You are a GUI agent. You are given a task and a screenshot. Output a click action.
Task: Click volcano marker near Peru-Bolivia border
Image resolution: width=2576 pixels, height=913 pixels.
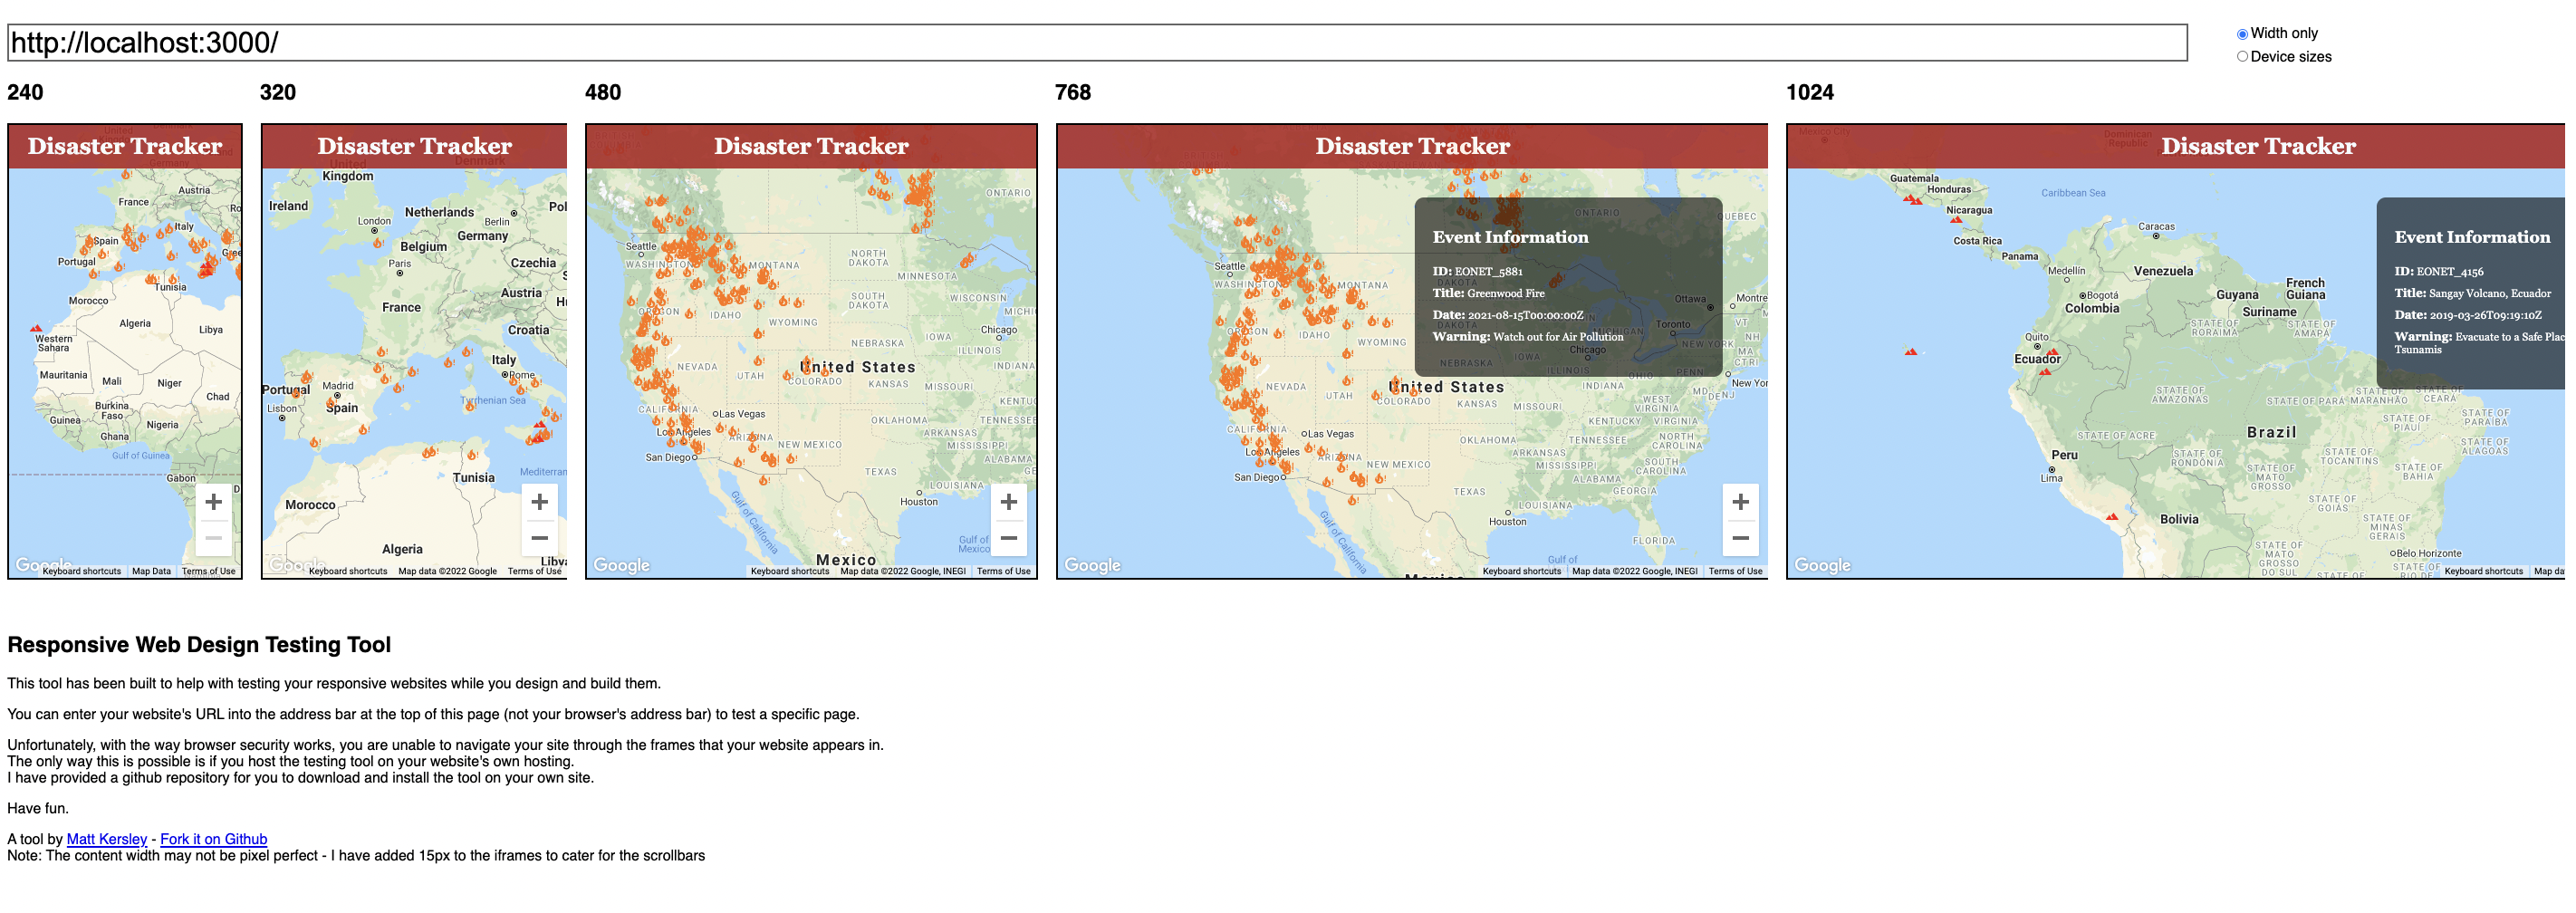click(2111, 517)
